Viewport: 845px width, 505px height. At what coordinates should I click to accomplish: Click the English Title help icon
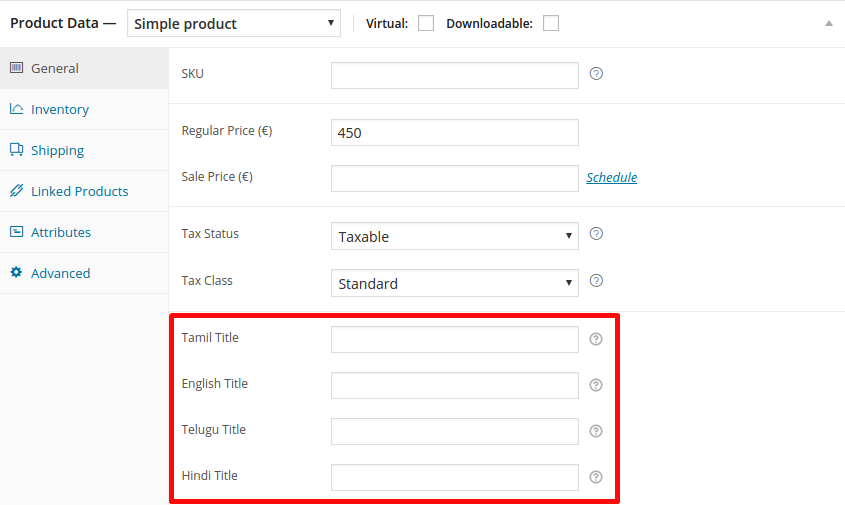596,385
